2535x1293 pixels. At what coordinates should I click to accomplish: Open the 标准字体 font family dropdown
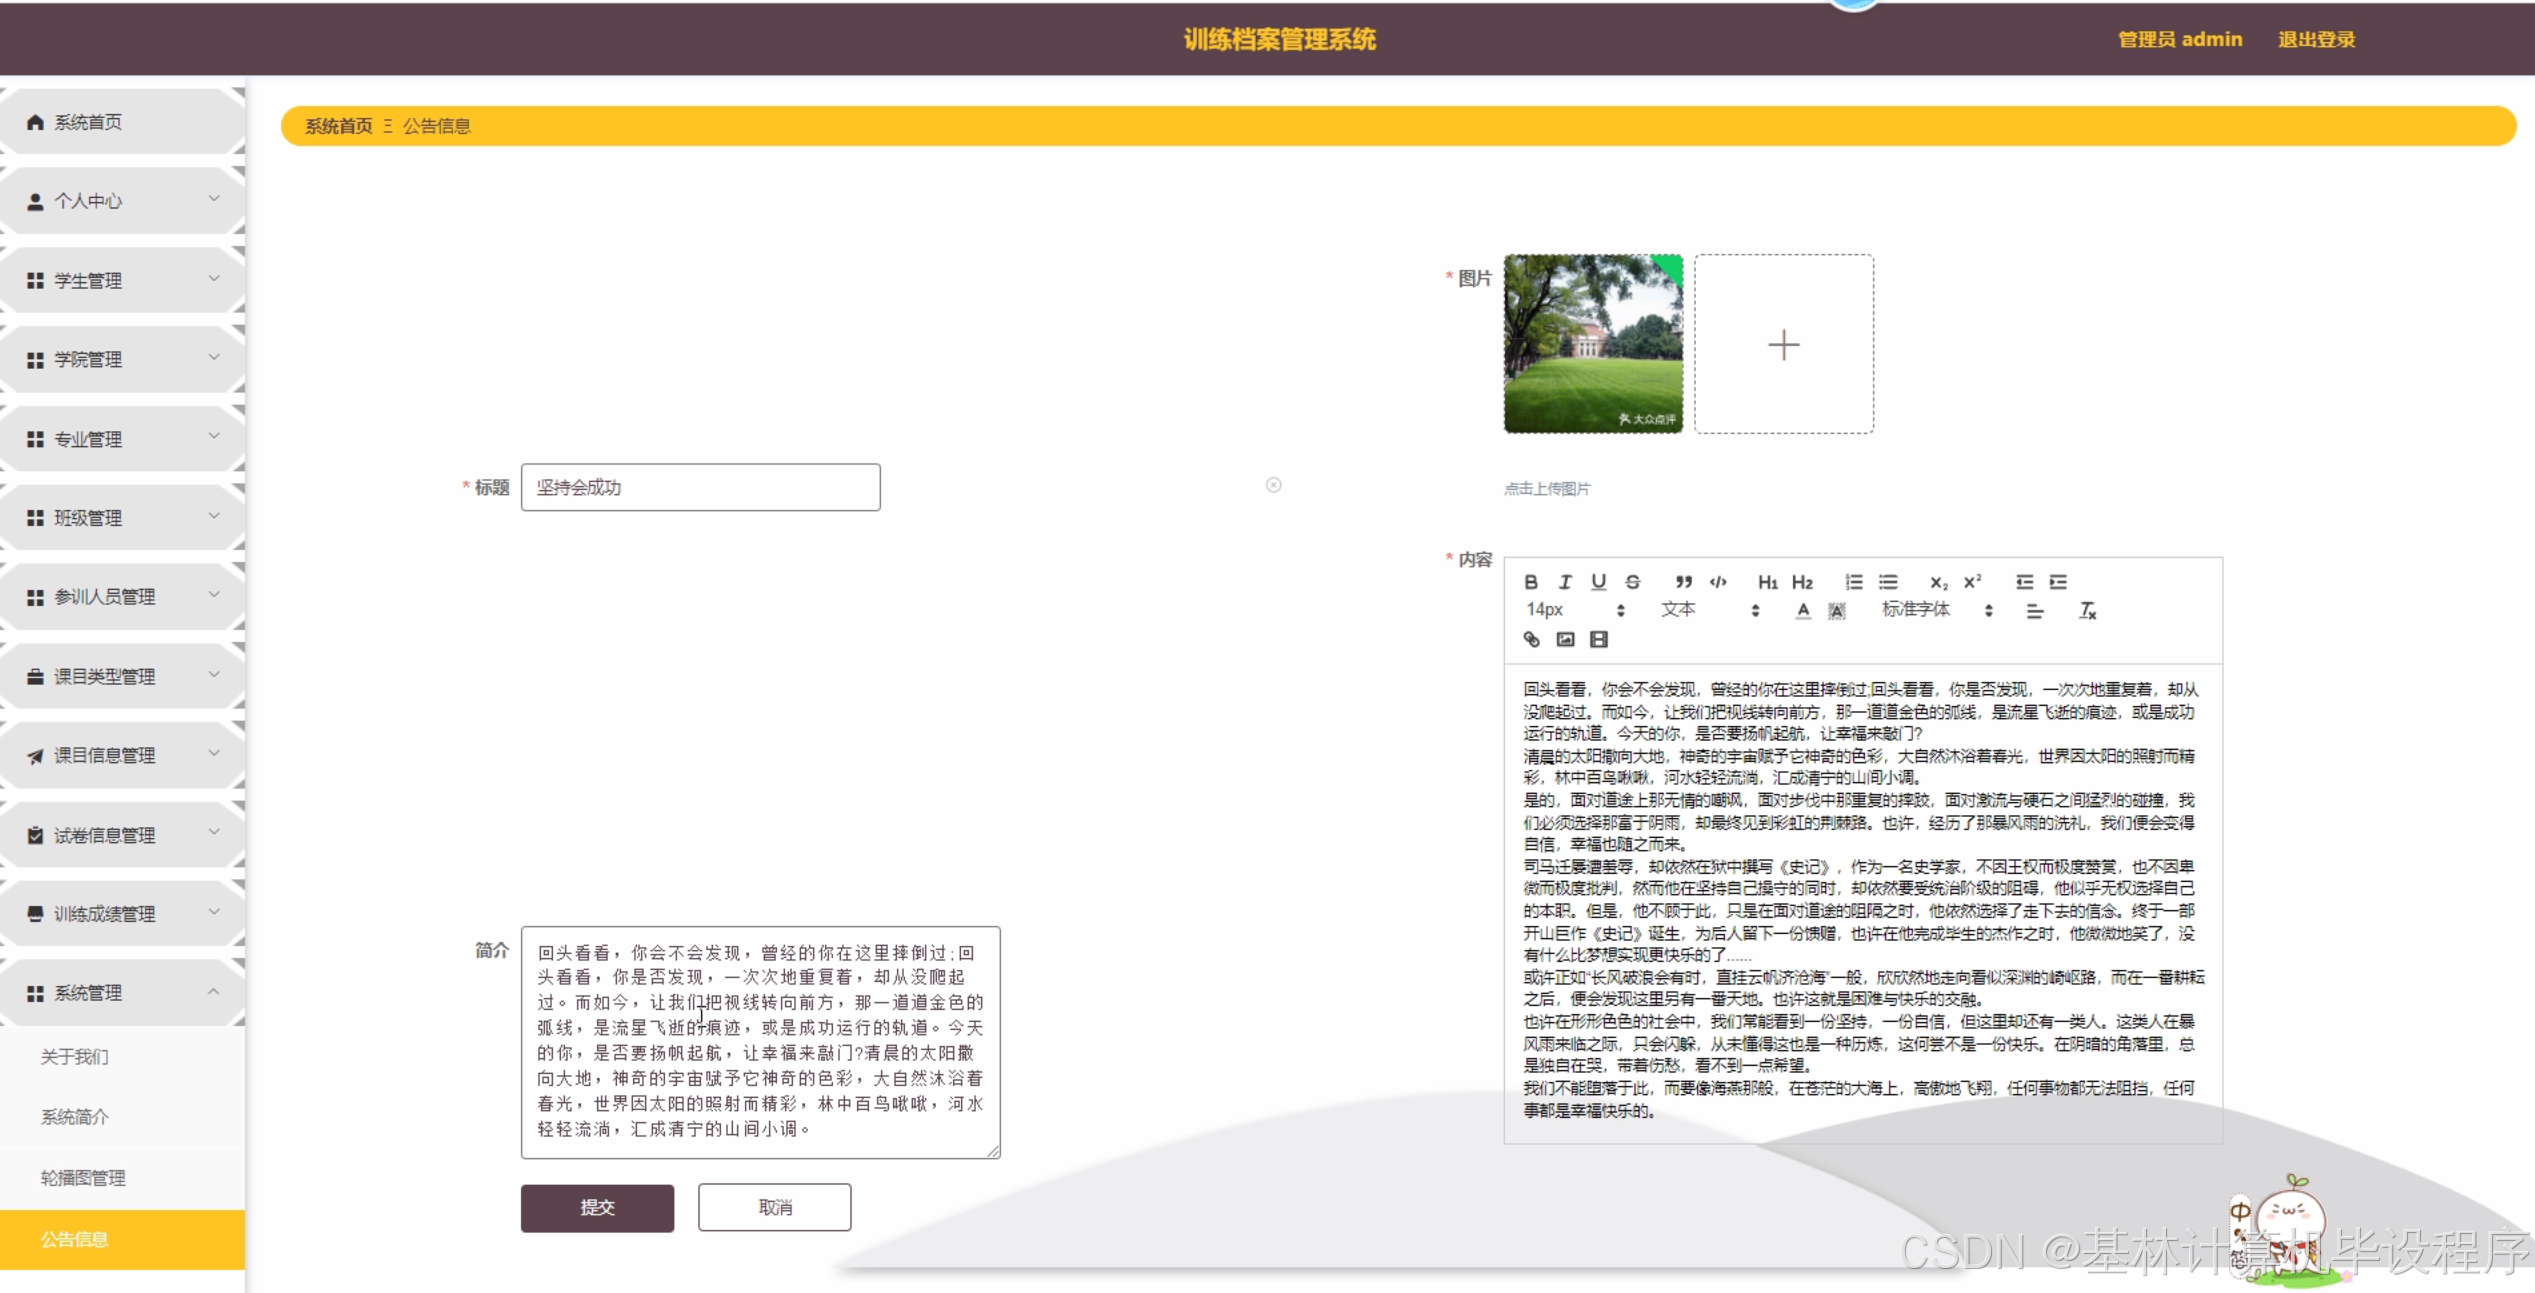pyautogui.click(x=1936, y=610)
